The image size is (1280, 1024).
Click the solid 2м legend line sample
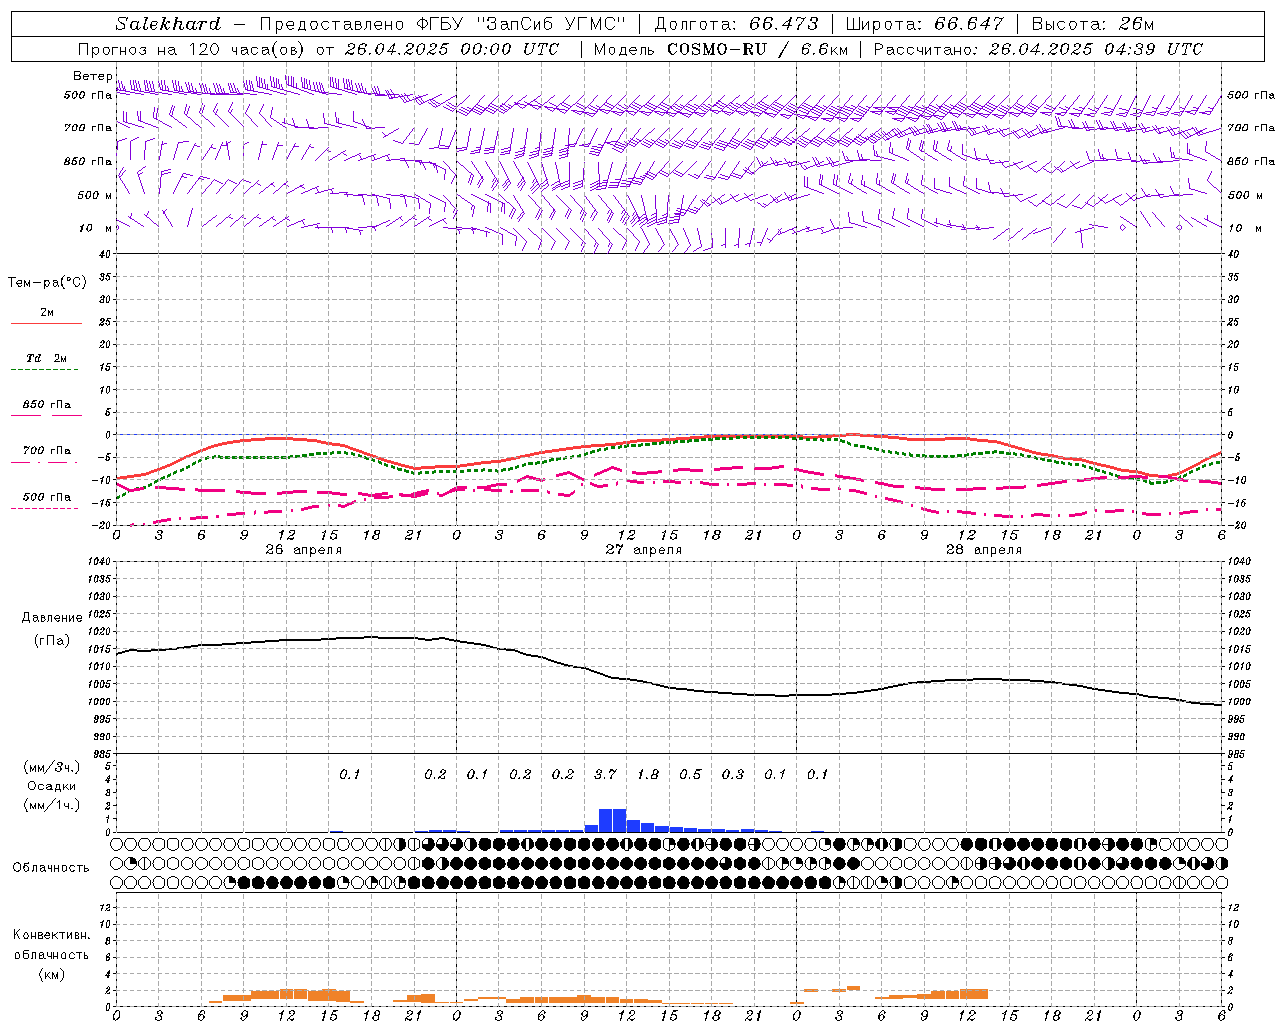click(46, 323)
